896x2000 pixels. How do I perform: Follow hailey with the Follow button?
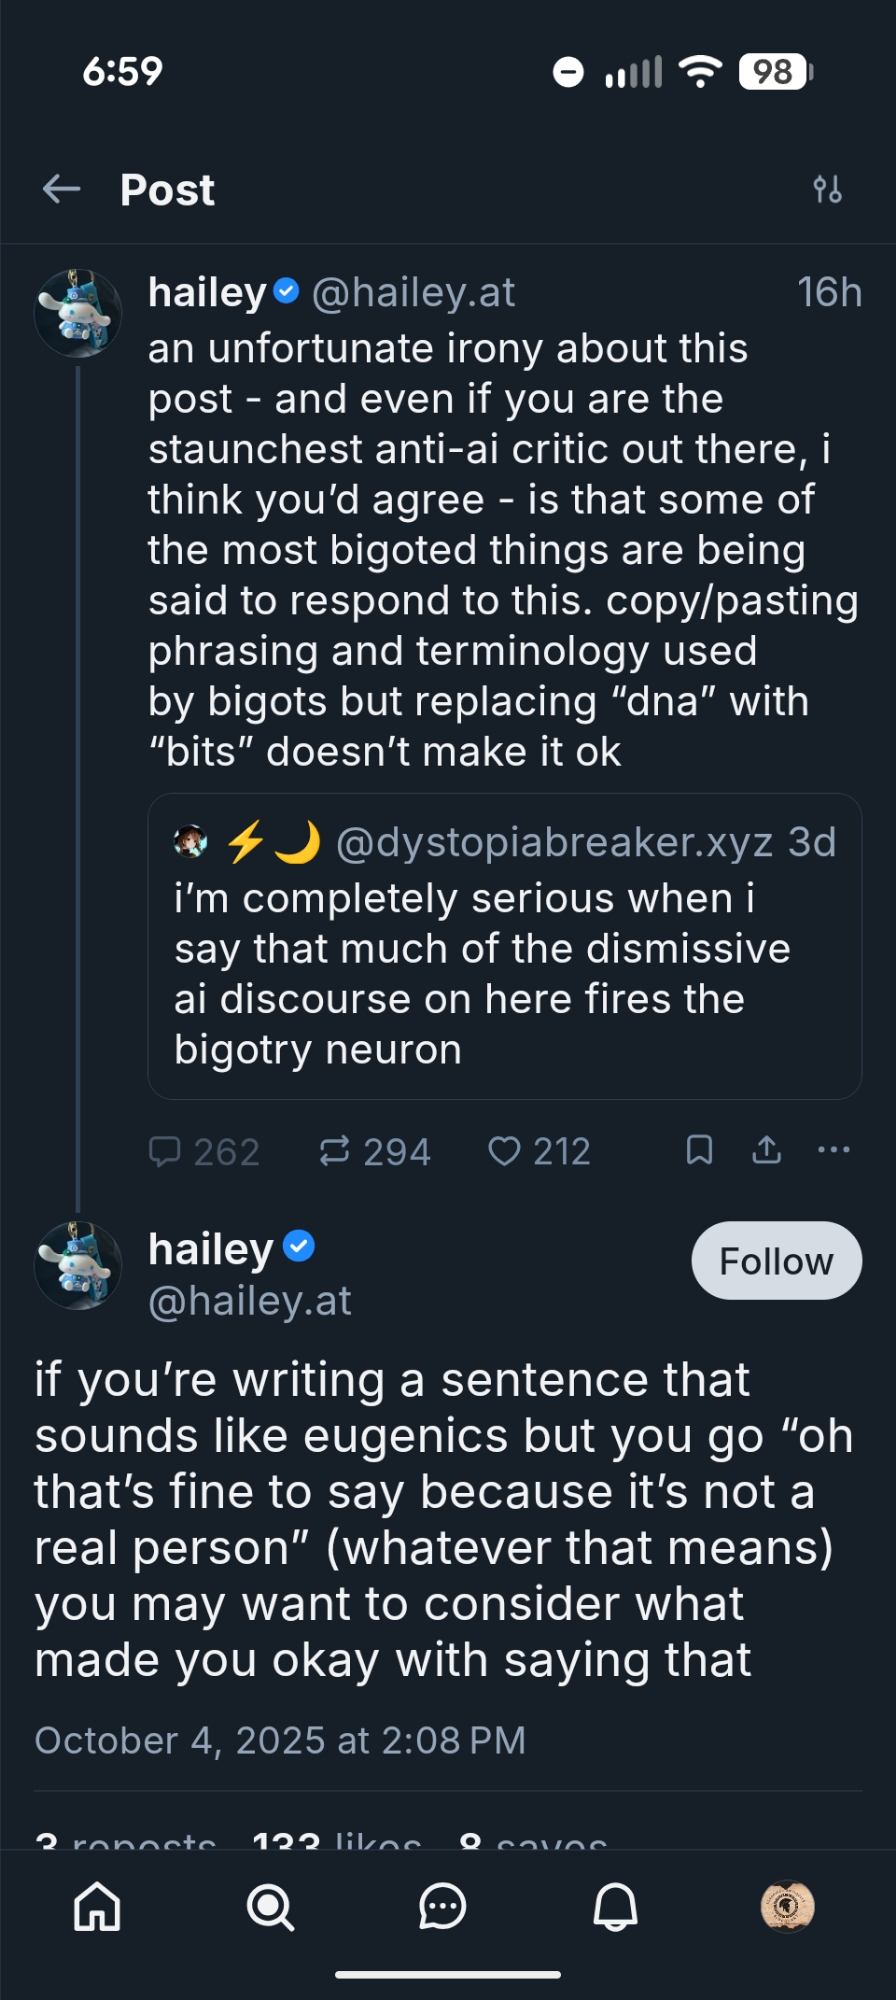tap(776, 1261)
